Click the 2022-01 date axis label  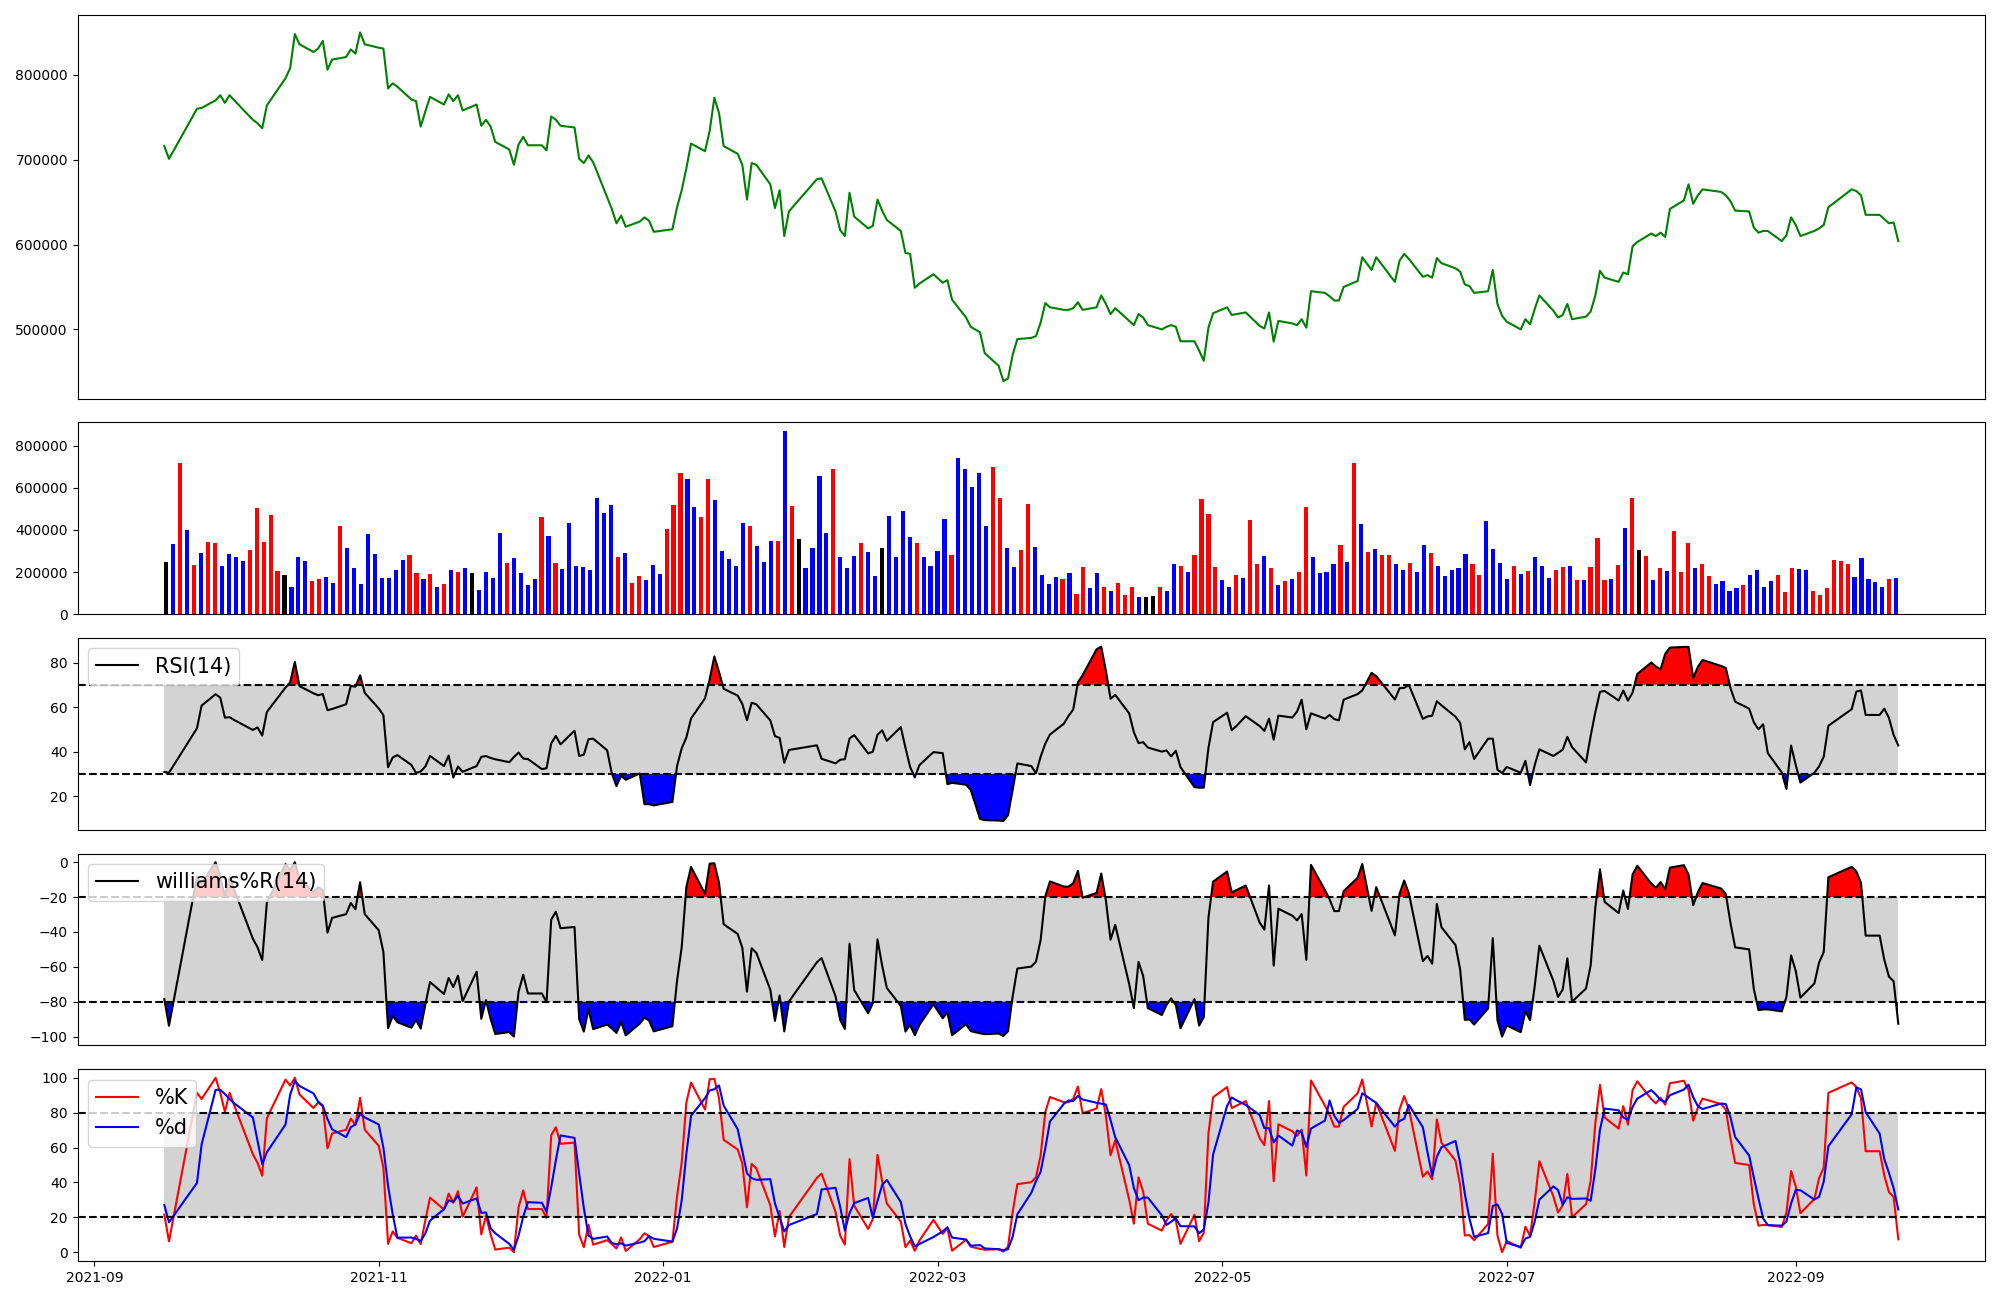662,1277
